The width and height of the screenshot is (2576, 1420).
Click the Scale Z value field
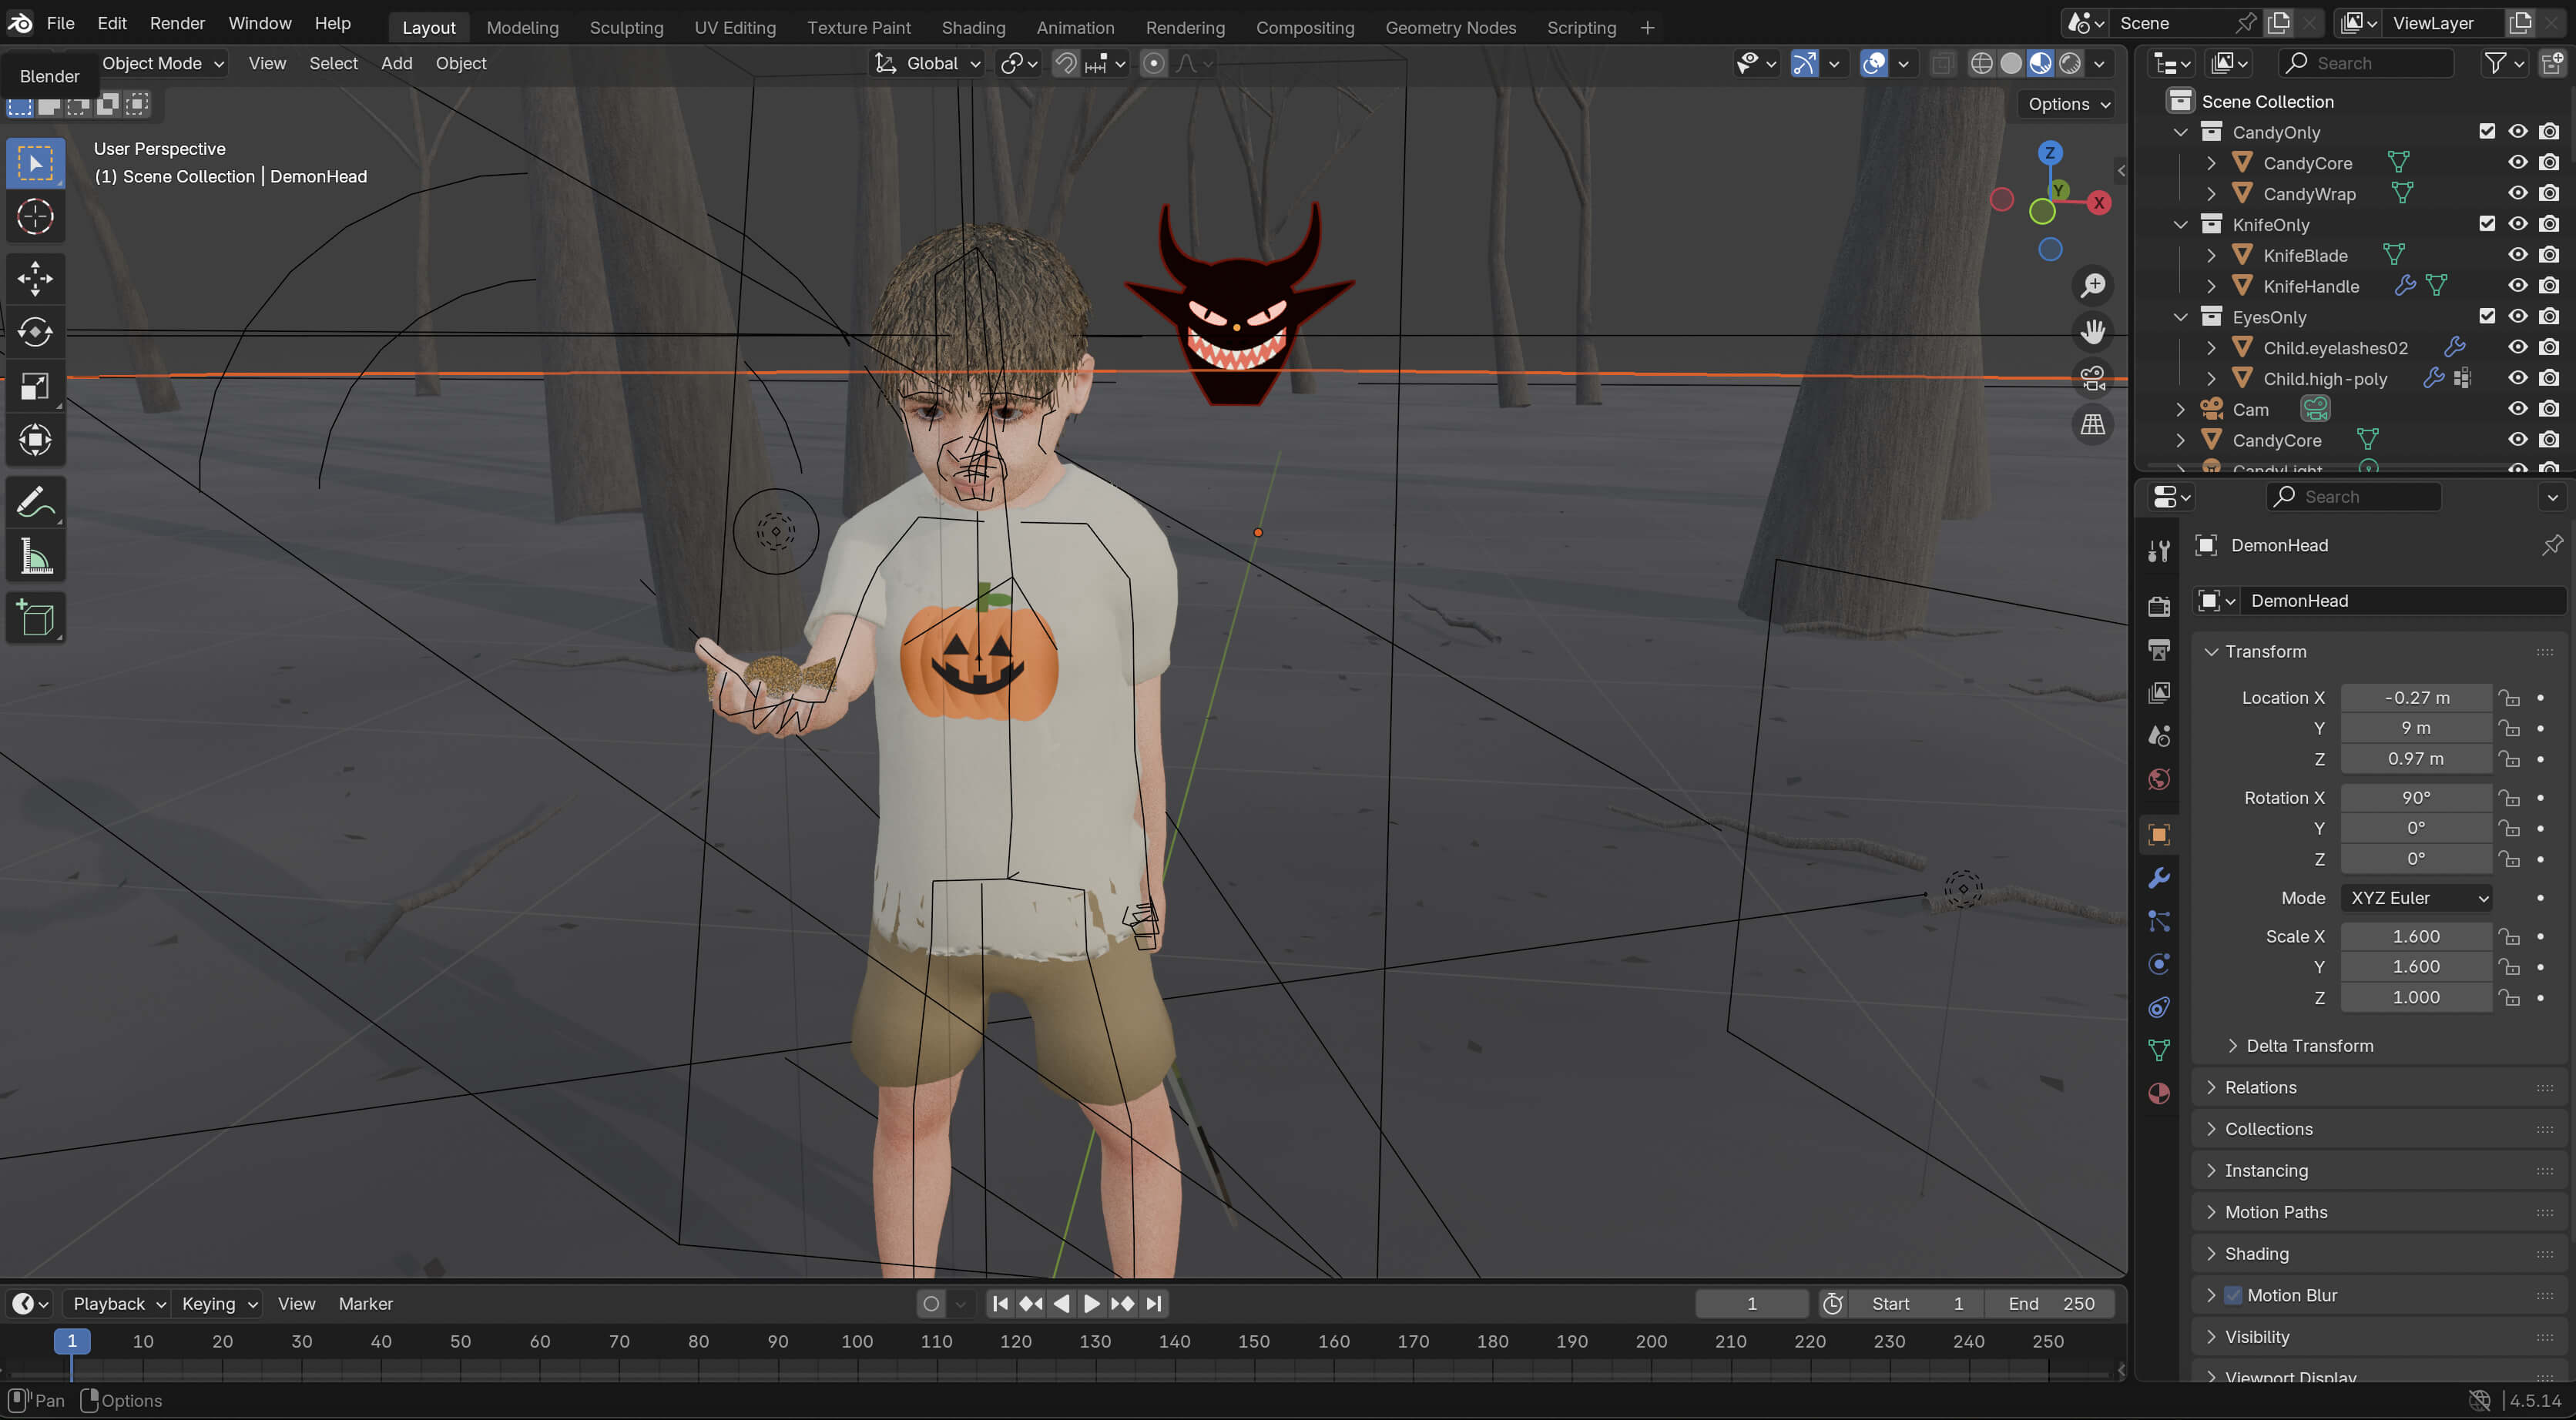click(x=2415, y=997)
